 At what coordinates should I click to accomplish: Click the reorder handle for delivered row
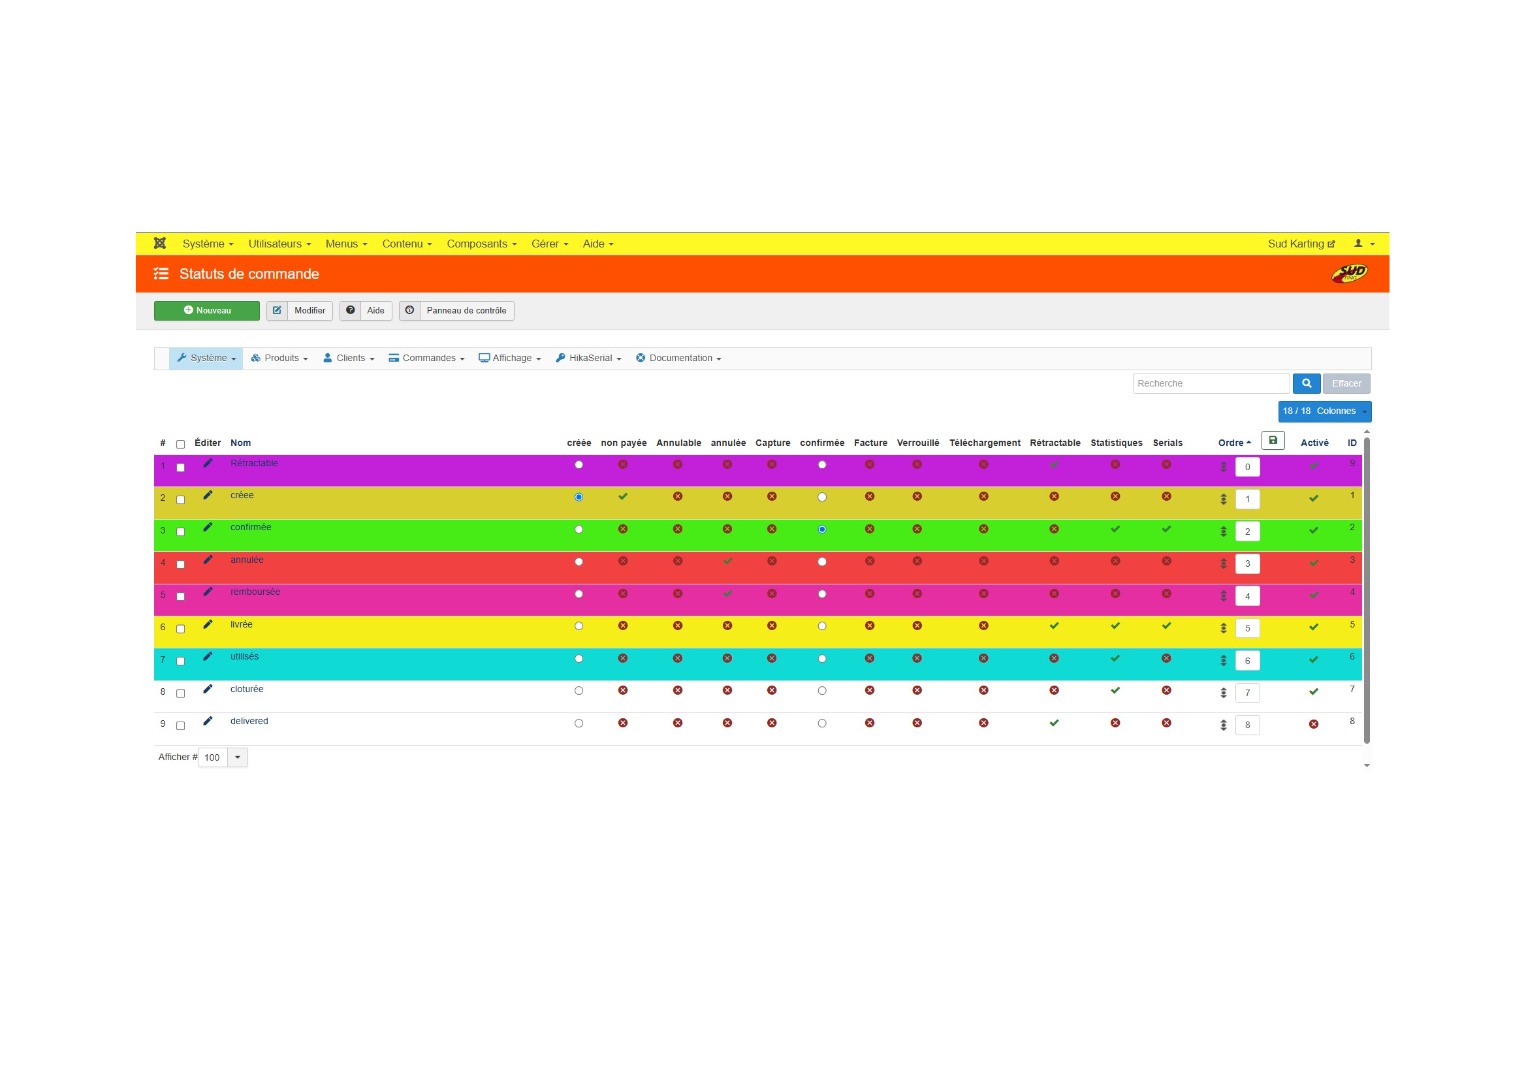(x=1223, y=725)
